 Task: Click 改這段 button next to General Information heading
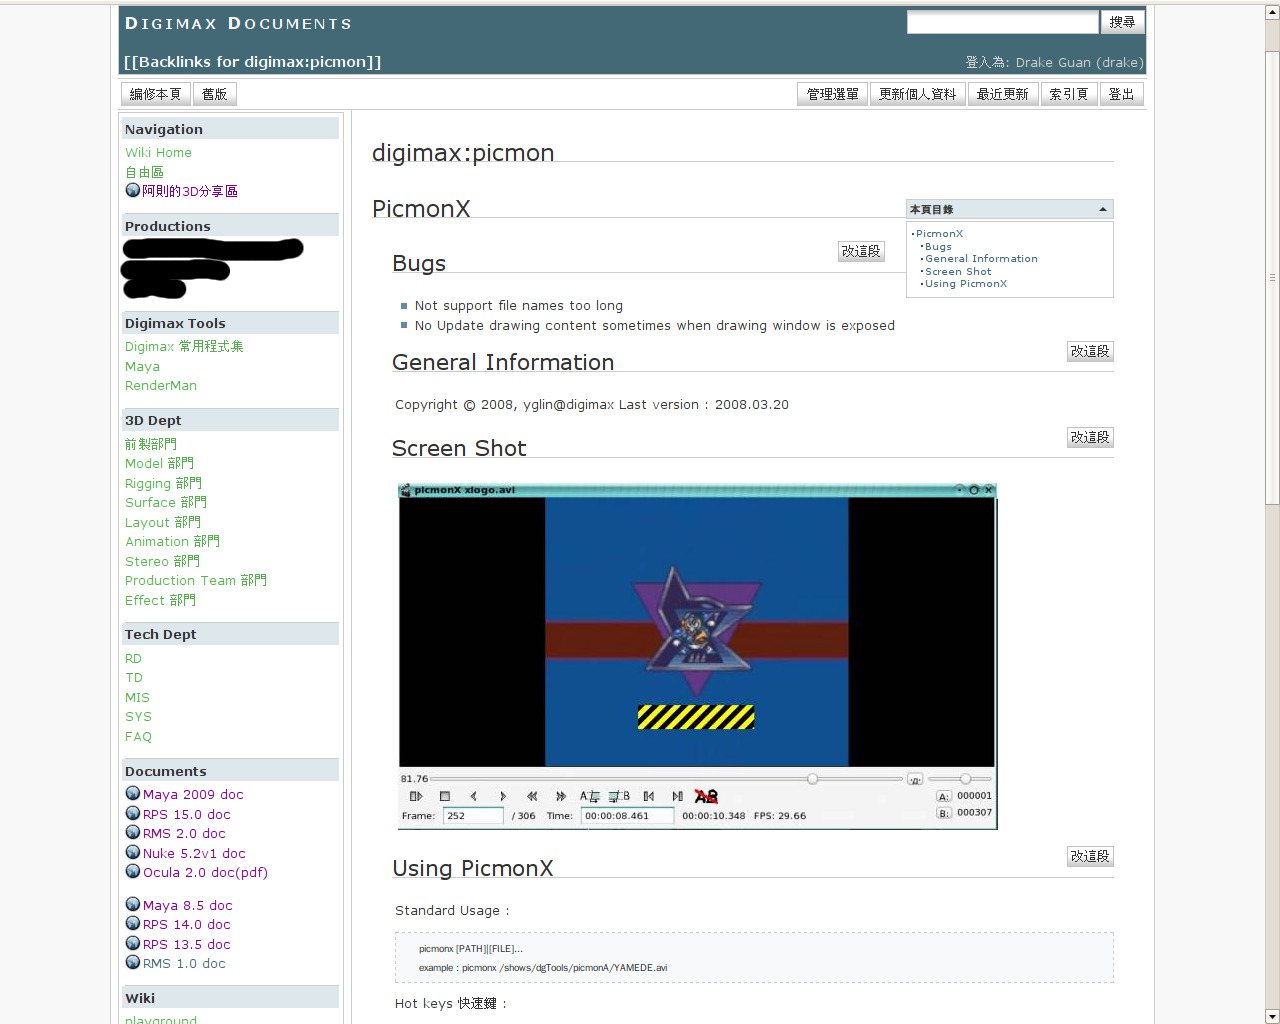tap(1090, 351)
